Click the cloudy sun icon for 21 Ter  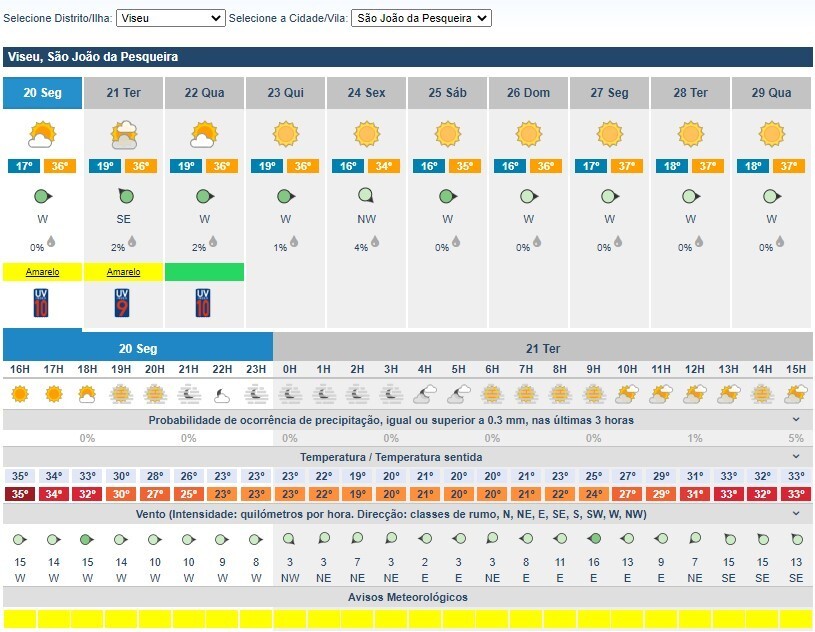tap(124, 133)
